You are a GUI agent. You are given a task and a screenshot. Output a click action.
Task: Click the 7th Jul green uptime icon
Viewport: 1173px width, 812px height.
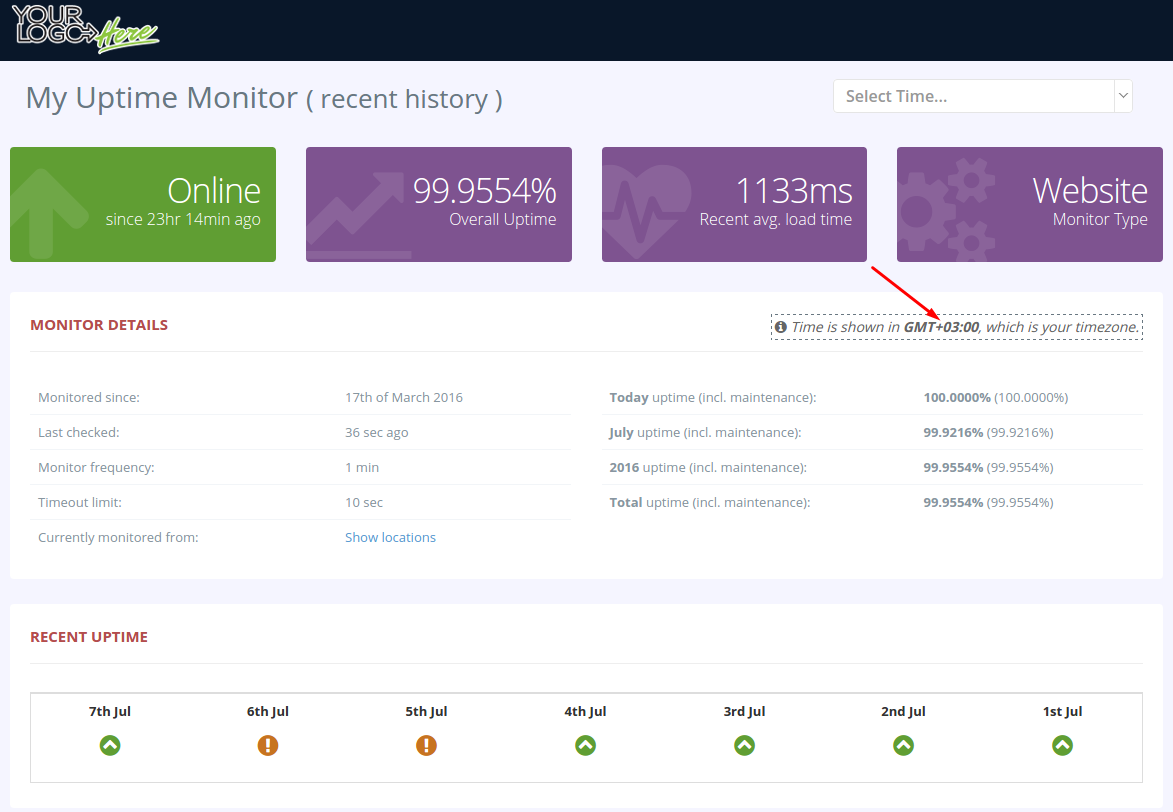click(x=110, y=745)
